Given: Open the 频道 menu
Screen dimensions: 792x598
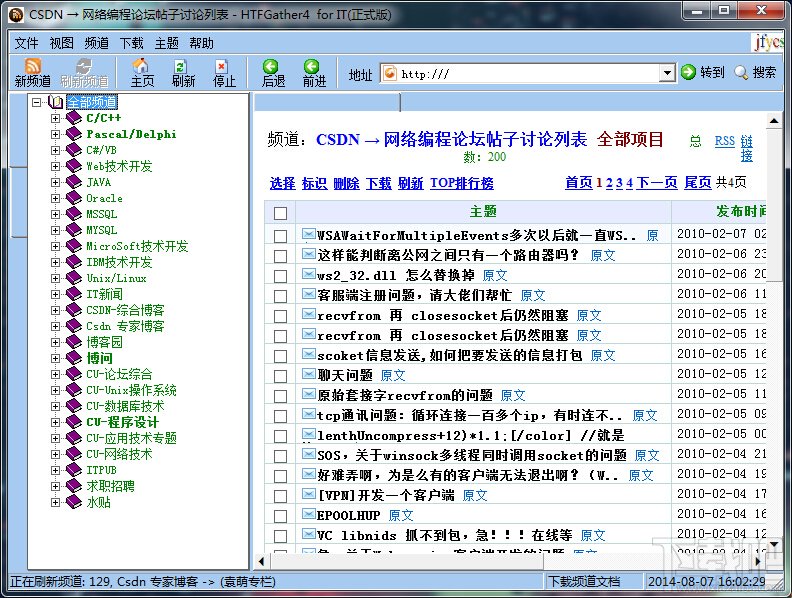Looking at the screenshot, I should pyautogui.click(x=96, y=43).
